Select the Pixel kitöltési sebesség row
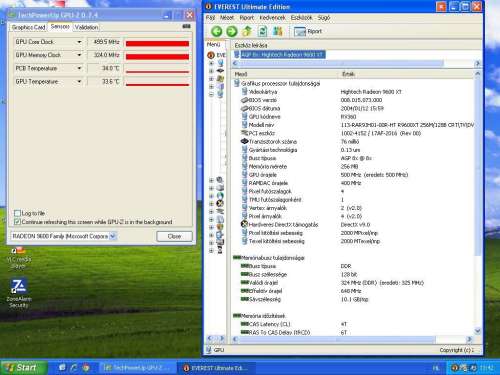This screenshot has height=375, width=500. (x=353, y=233)
